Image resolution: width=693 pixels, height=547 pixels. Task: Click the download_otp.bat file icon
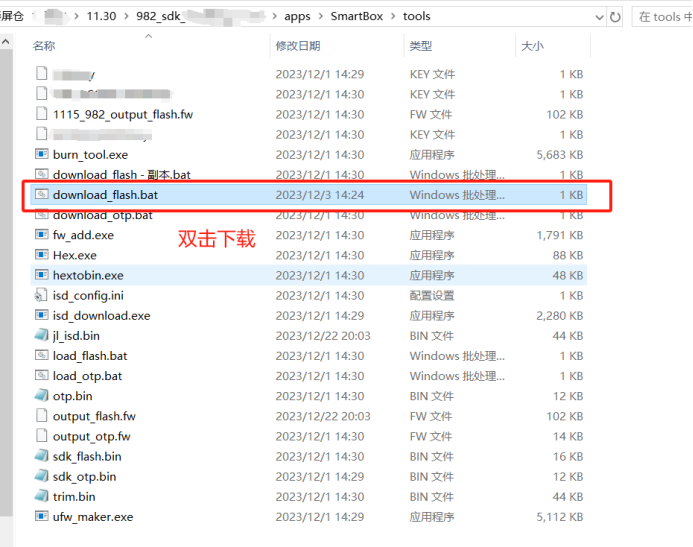coord(42,215)
